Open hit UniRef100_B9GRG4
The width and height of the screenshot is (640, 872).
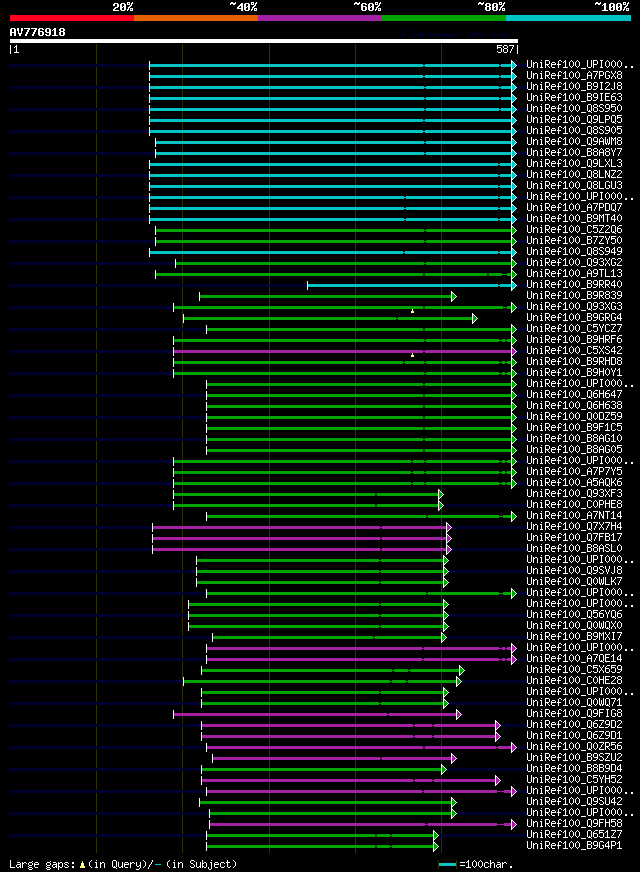point(574,318)
